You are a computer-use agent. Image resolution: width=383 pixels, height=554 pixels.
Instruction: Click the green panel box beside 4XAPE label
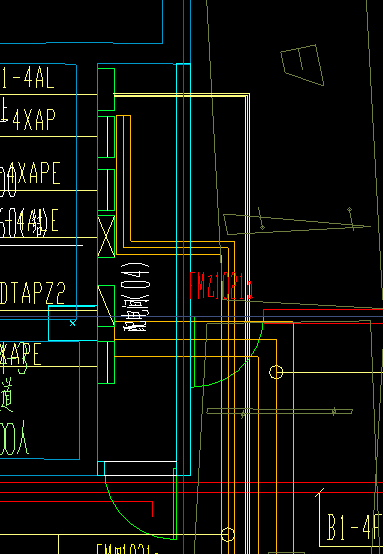pos(106,190)
